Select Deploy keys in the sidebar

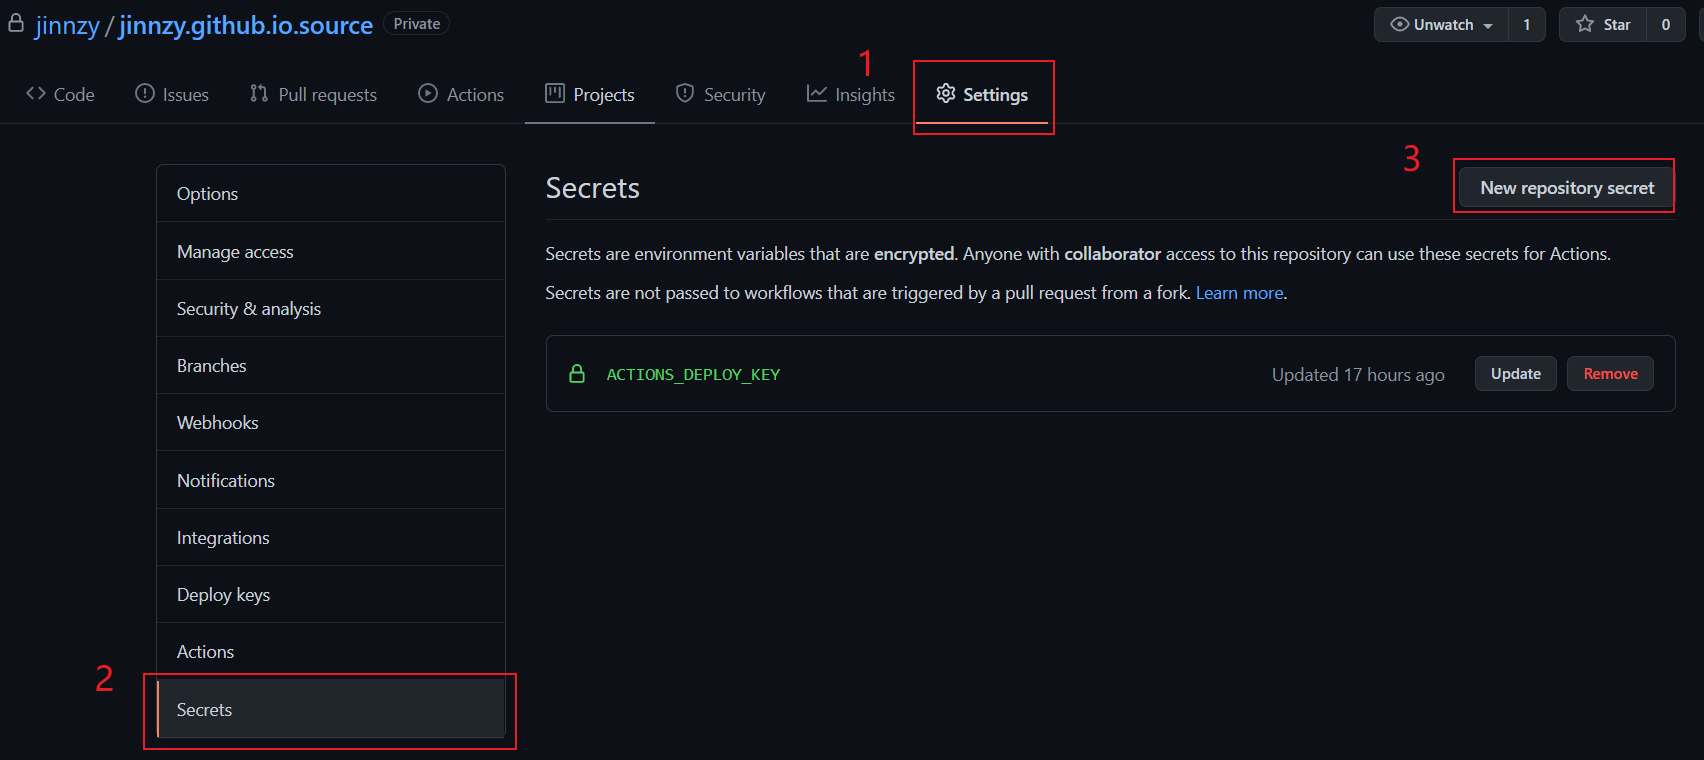(x=223, y=595)
